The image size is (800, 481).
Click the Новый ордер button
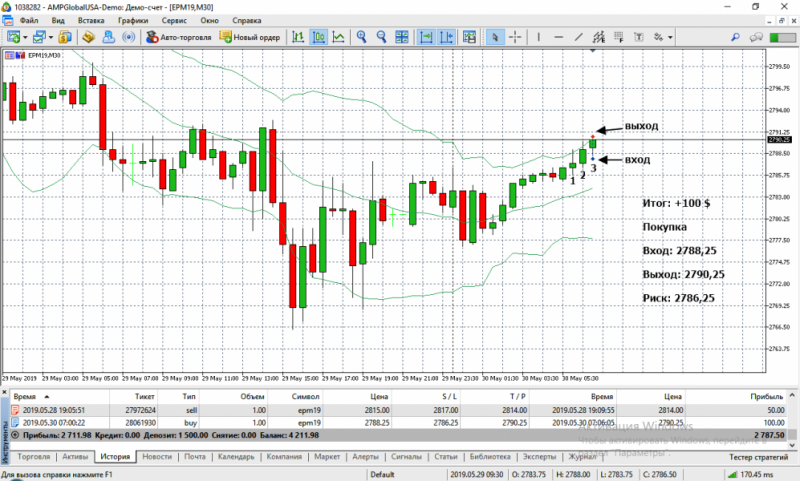(x=250, y=37)
